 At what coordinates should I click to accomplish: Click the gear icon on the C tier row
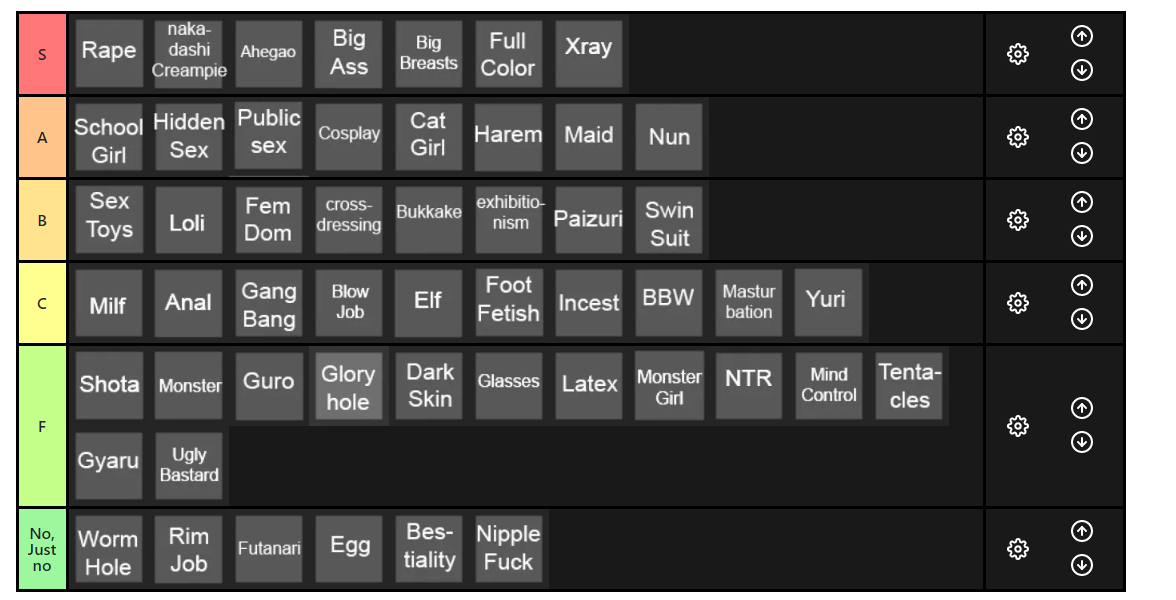click(1017, 303)
